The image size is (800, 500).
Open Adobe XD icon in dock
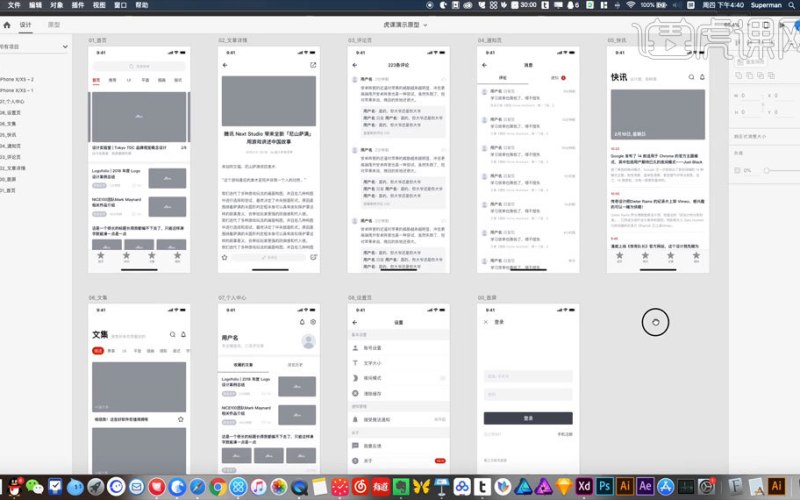[584, 486]
